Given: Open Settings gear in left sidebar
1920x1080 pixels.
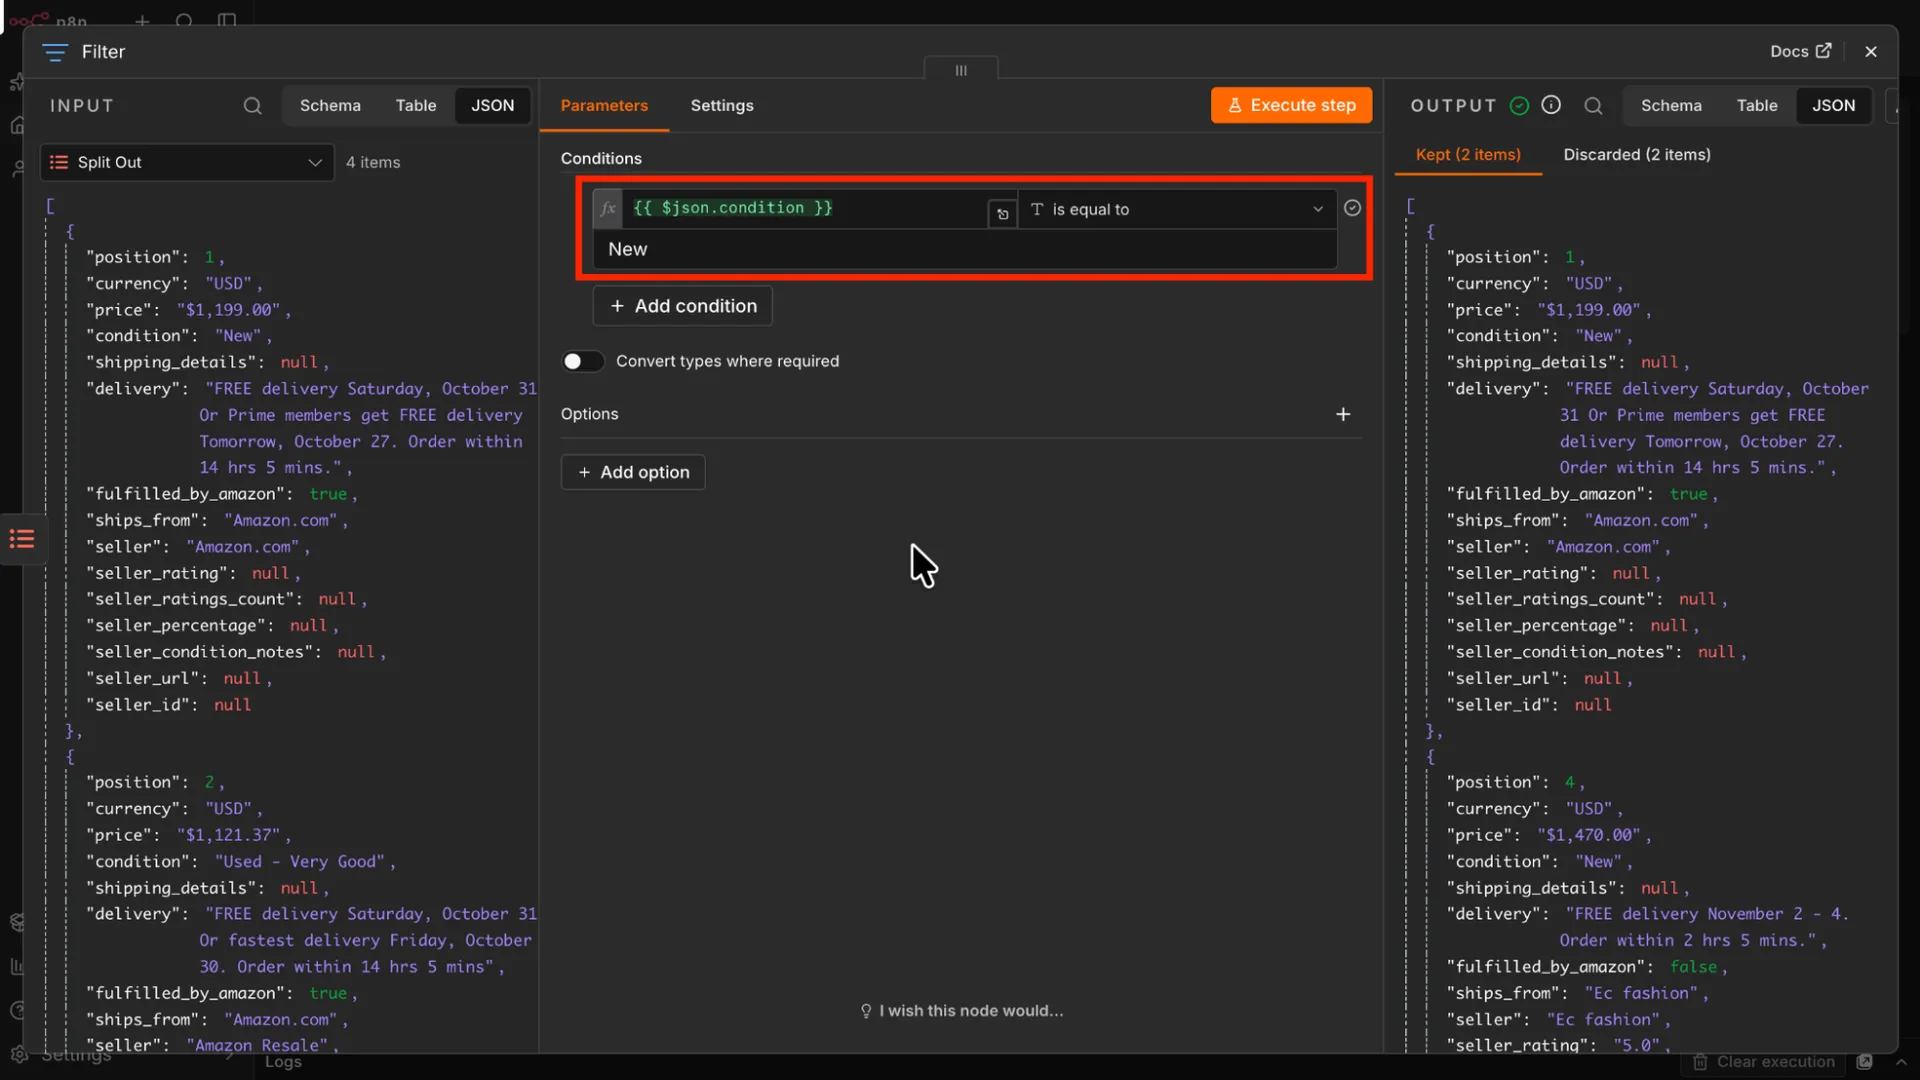Looking at the screenshot, I should coord(18,1054).
